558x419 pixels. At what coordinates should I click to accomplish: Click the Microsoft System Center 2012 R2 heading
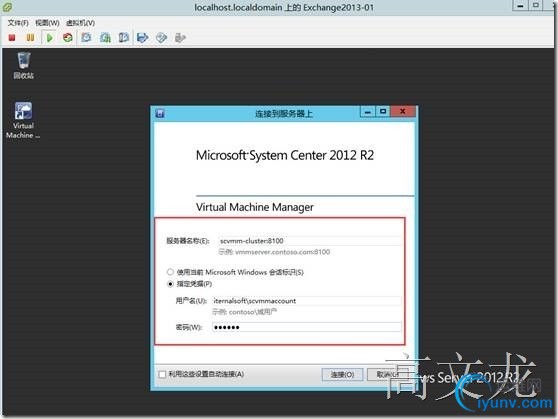click(285, 155)
